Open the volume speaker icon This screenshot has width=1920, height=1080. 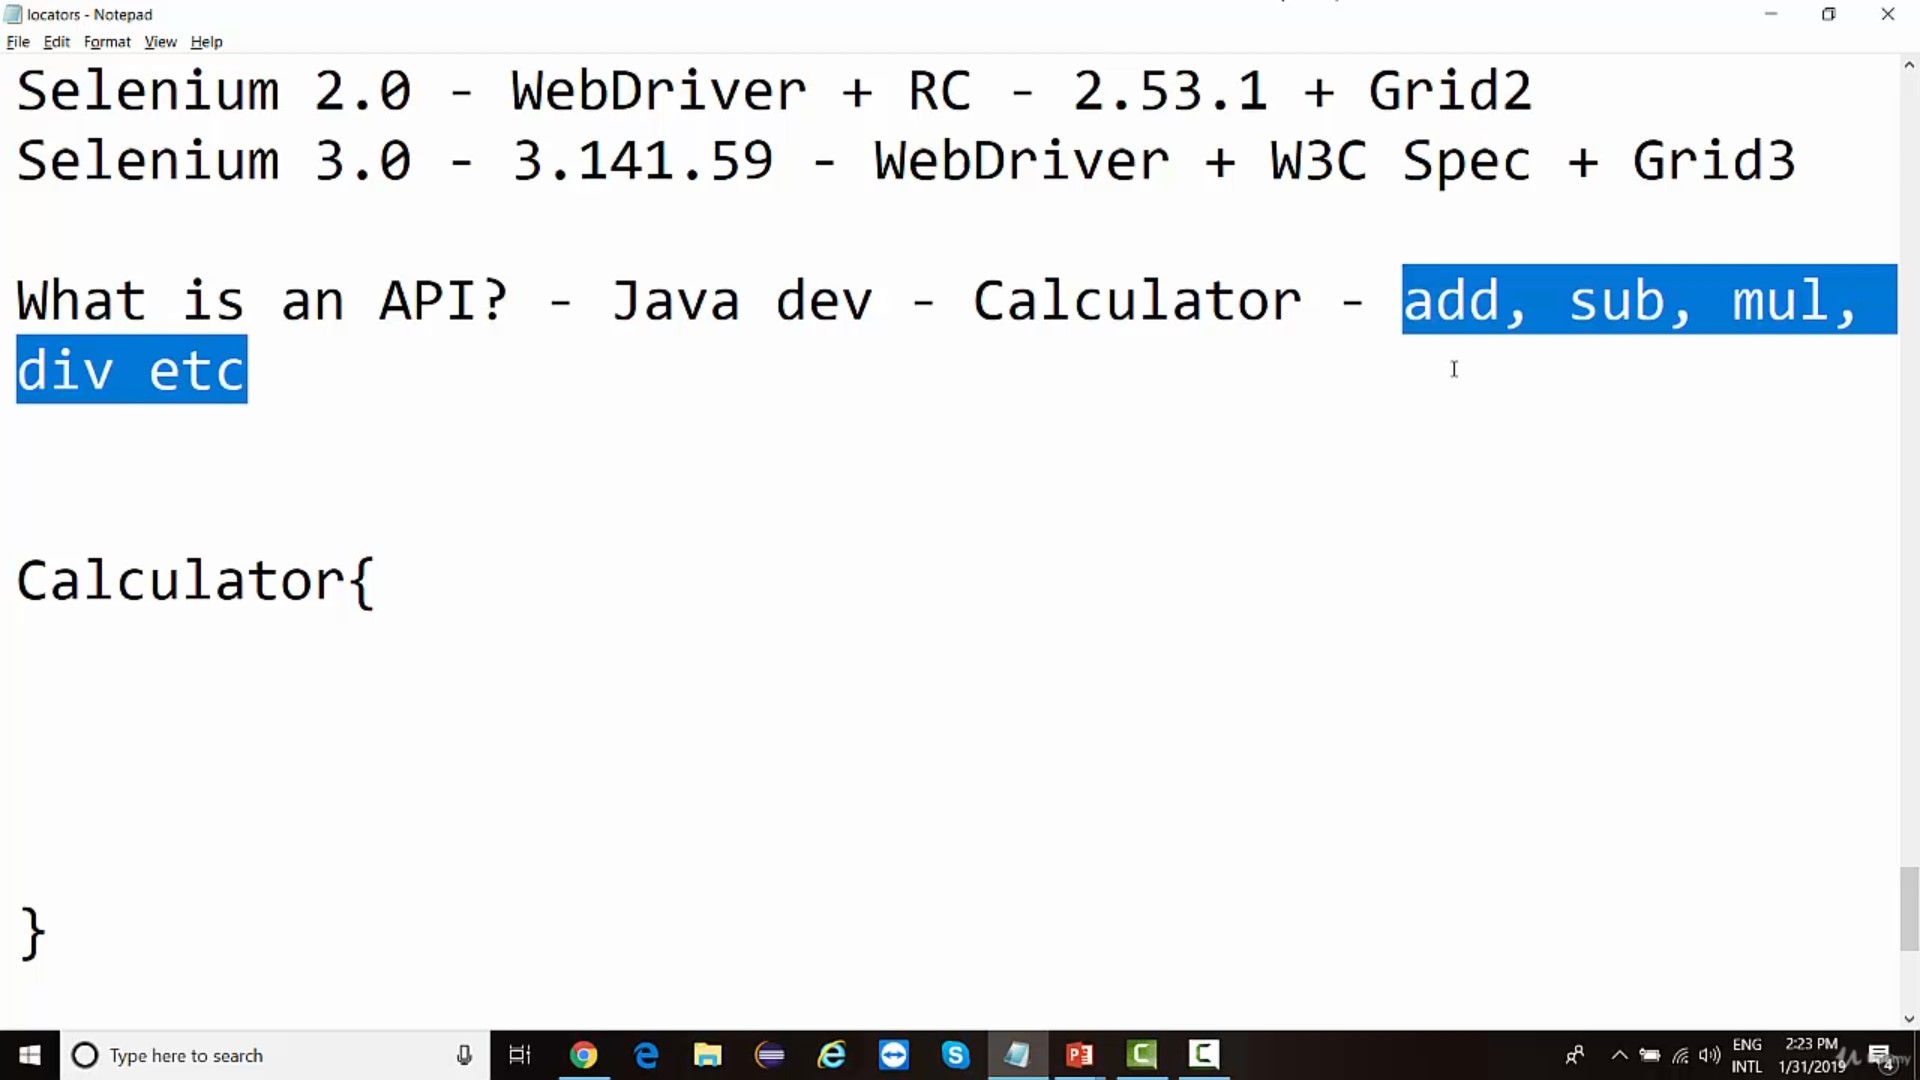(x=1710, y=1055)
